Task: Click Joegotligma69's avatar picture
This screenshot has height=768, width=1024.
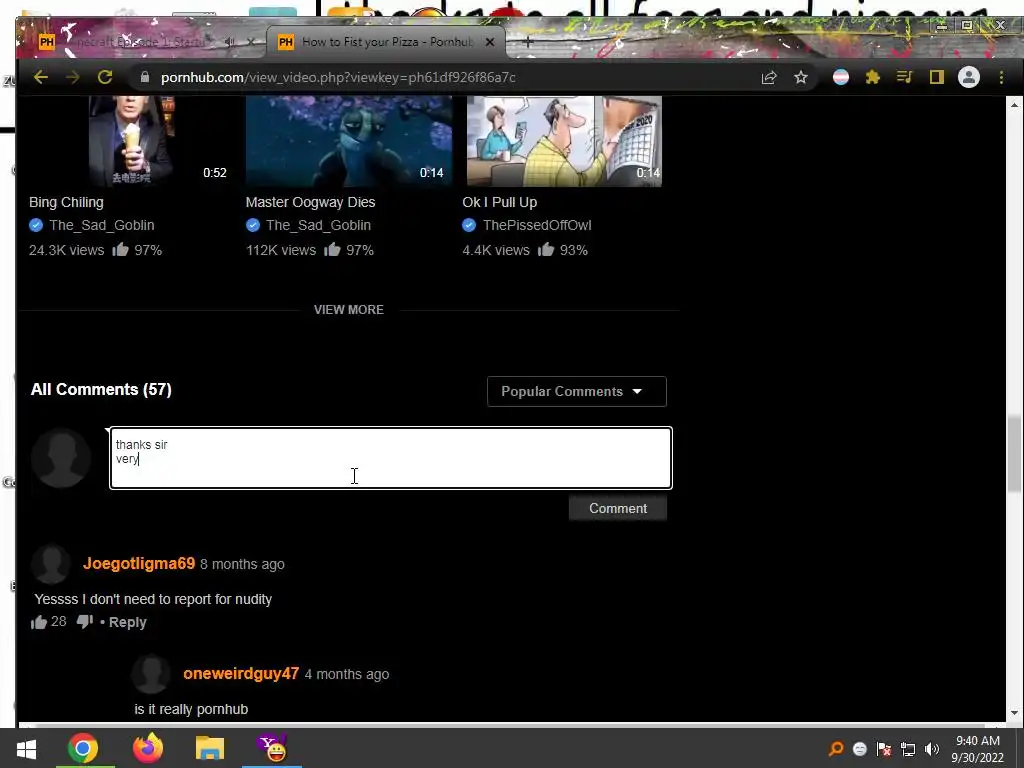Action: click(51, 564)
